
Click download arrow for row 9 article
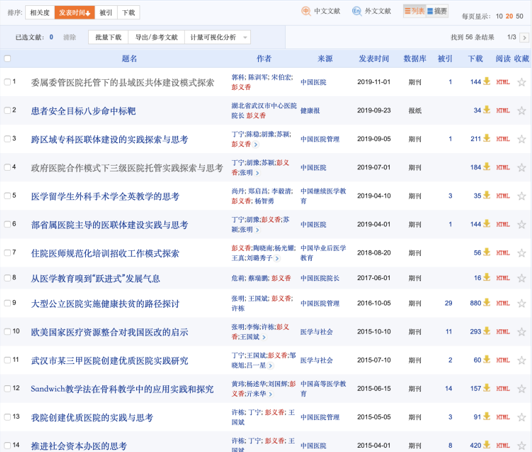[487, 302]
